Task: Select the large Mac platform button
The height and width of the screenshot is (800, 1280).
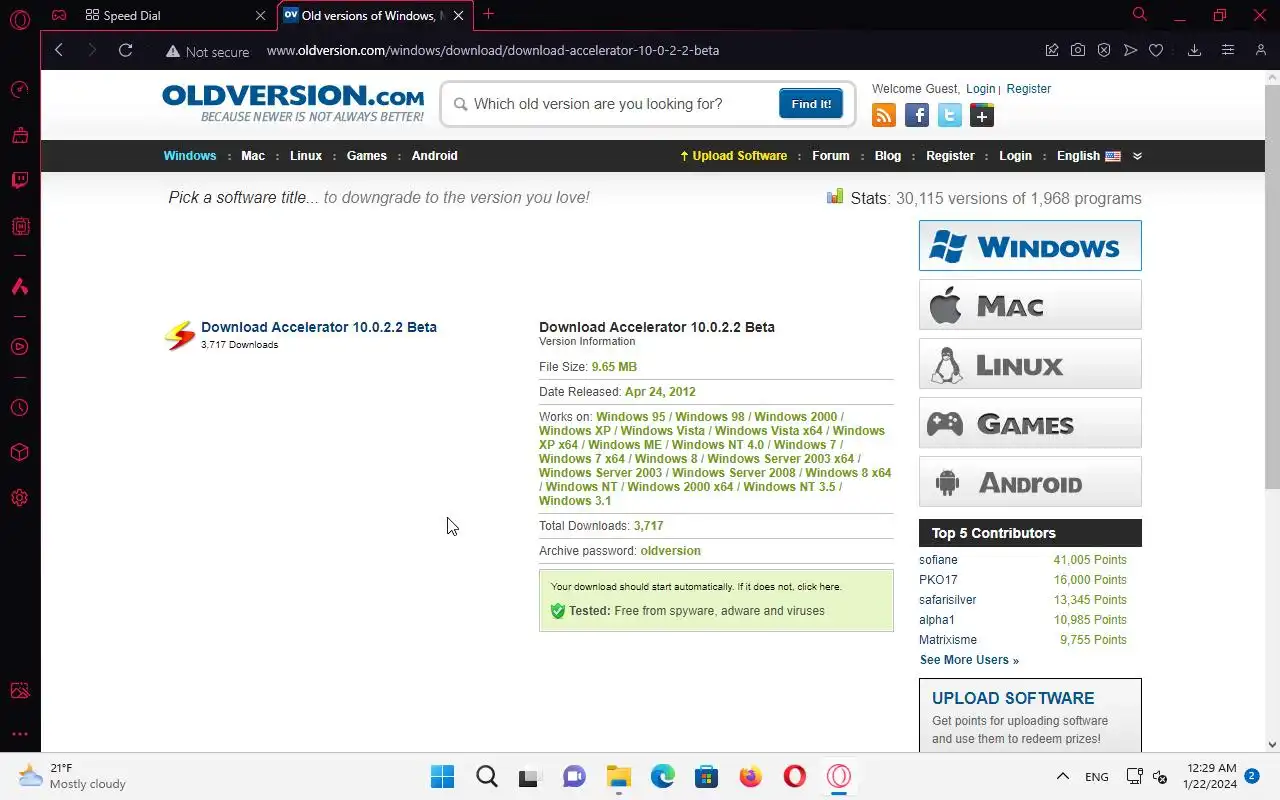Action: click(1030, 305)
